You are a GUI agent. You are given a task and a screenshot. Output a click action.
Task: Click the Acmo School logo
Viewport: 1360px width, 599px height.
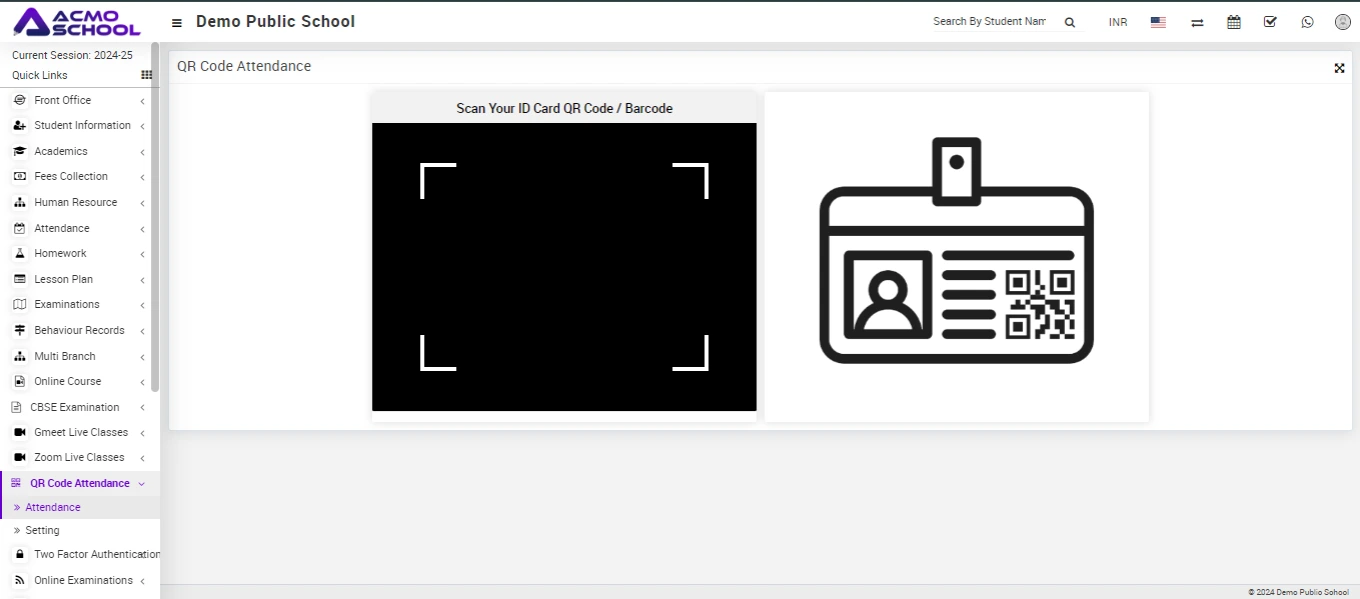click(76, 21)
